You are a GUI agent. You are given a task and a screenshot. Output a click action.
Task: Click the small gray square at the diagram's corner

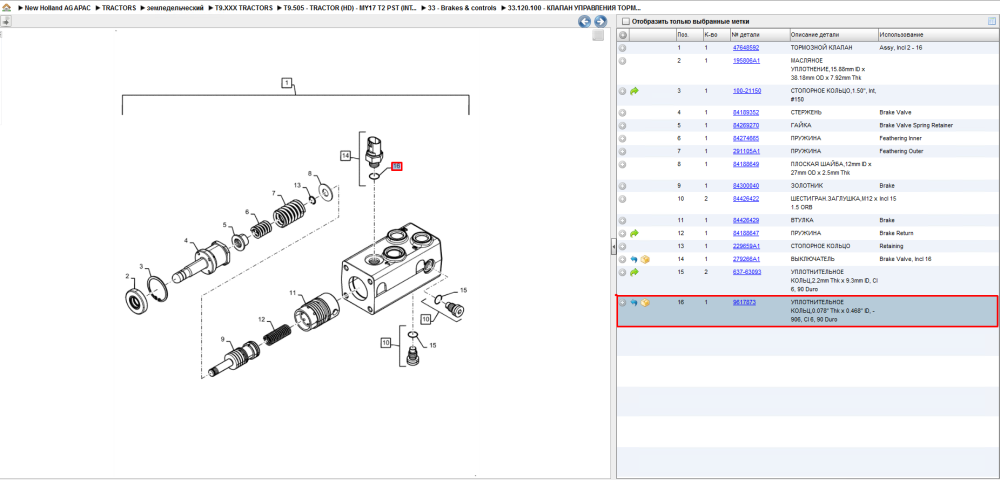pyautogui.click(x=598, y=36)
